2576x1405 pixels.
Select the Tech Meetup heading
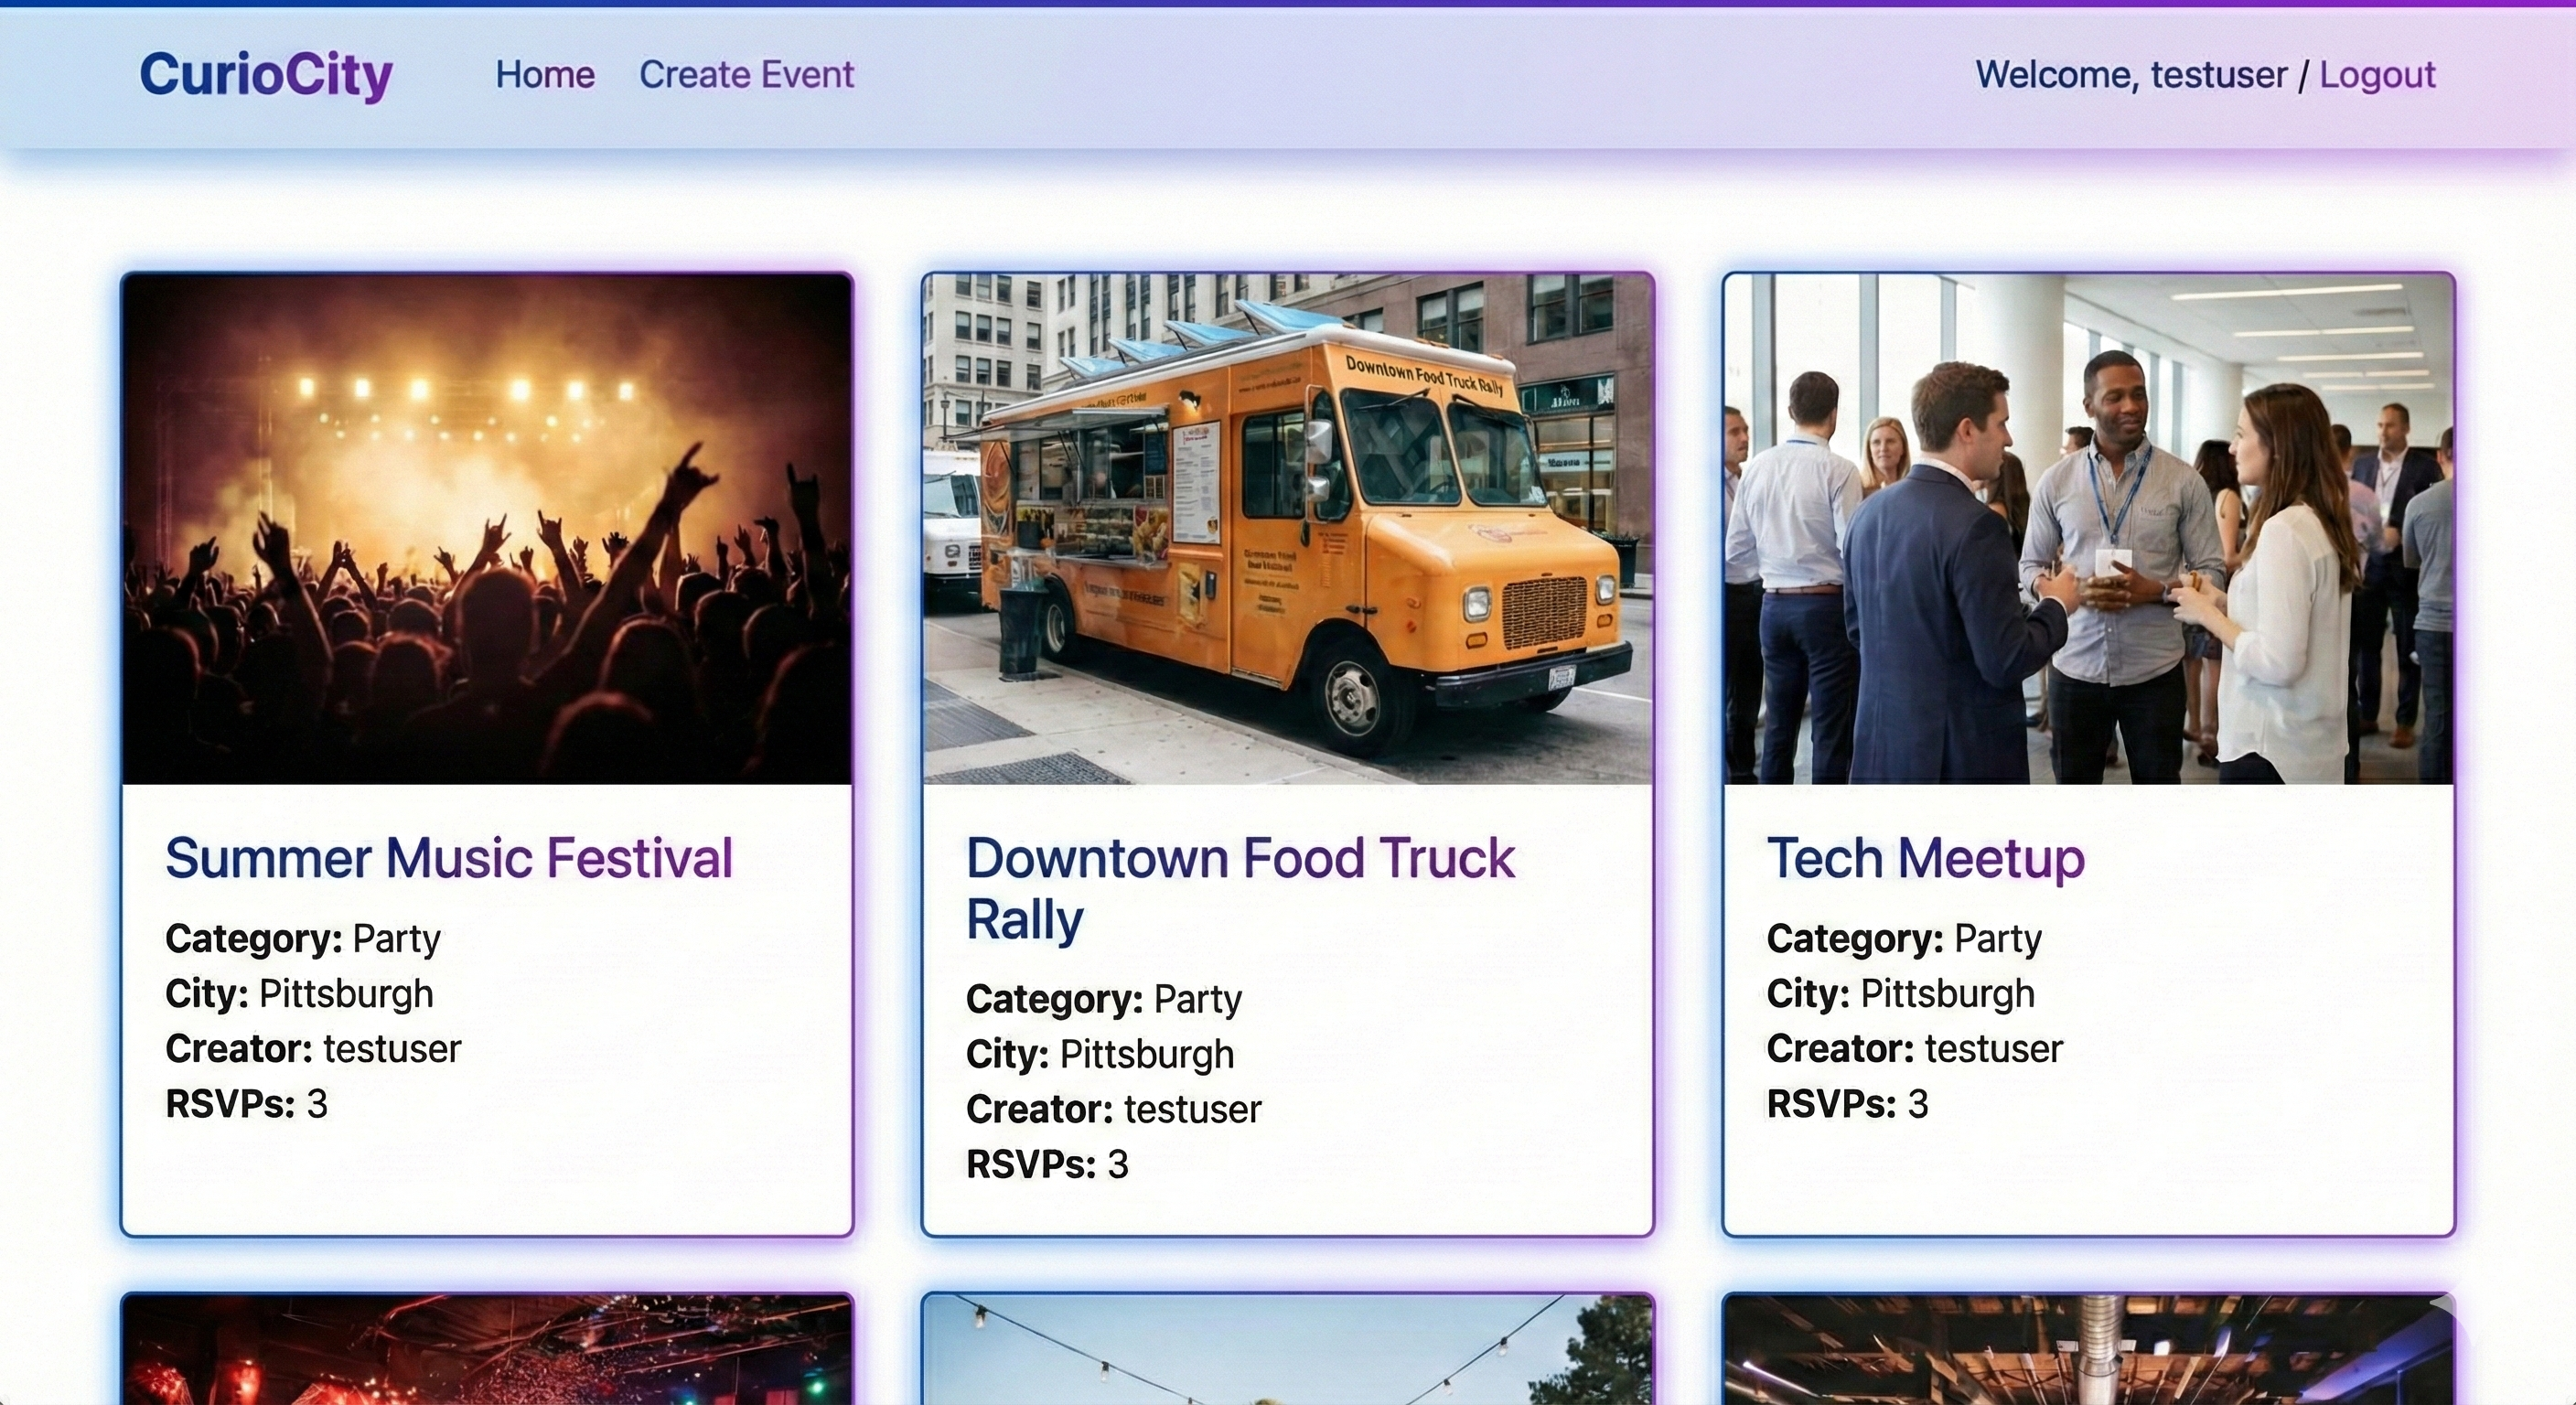pyautogui.click(x=1925, y=858)
